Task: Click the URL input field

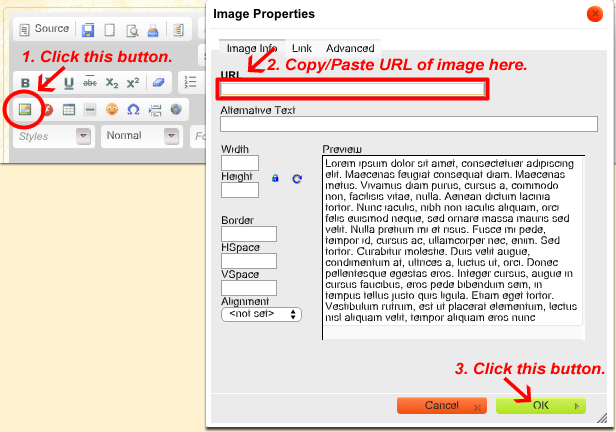Action: (353, 89)
